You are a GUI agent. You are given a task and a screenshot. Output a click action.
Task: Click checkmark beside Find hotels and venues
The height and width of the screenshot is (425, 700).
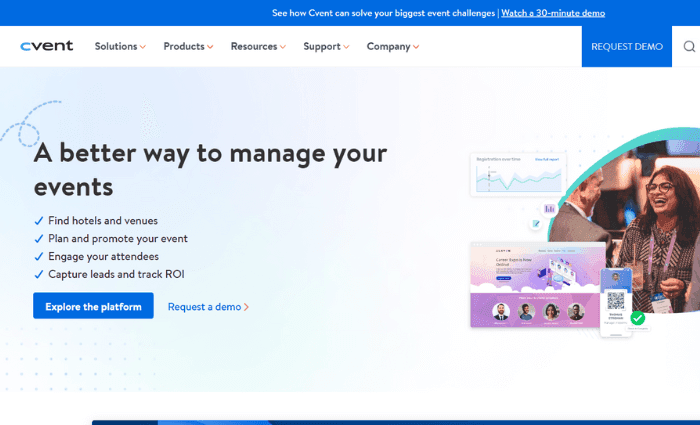pyautogui.click(x=39, y=221)
